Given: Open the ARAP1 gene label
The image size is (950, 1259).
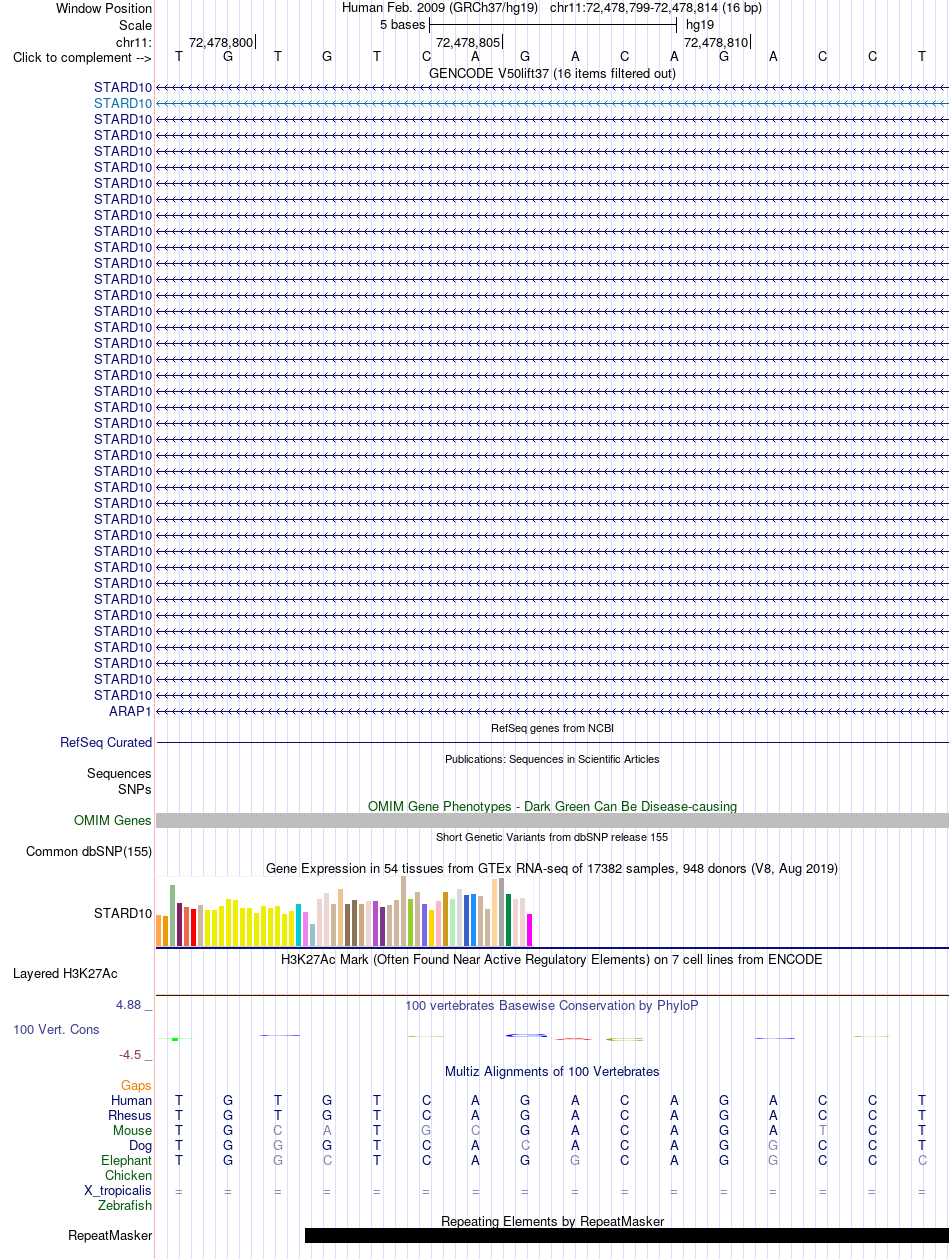Looking at the screenshot, I should point(130,711).
